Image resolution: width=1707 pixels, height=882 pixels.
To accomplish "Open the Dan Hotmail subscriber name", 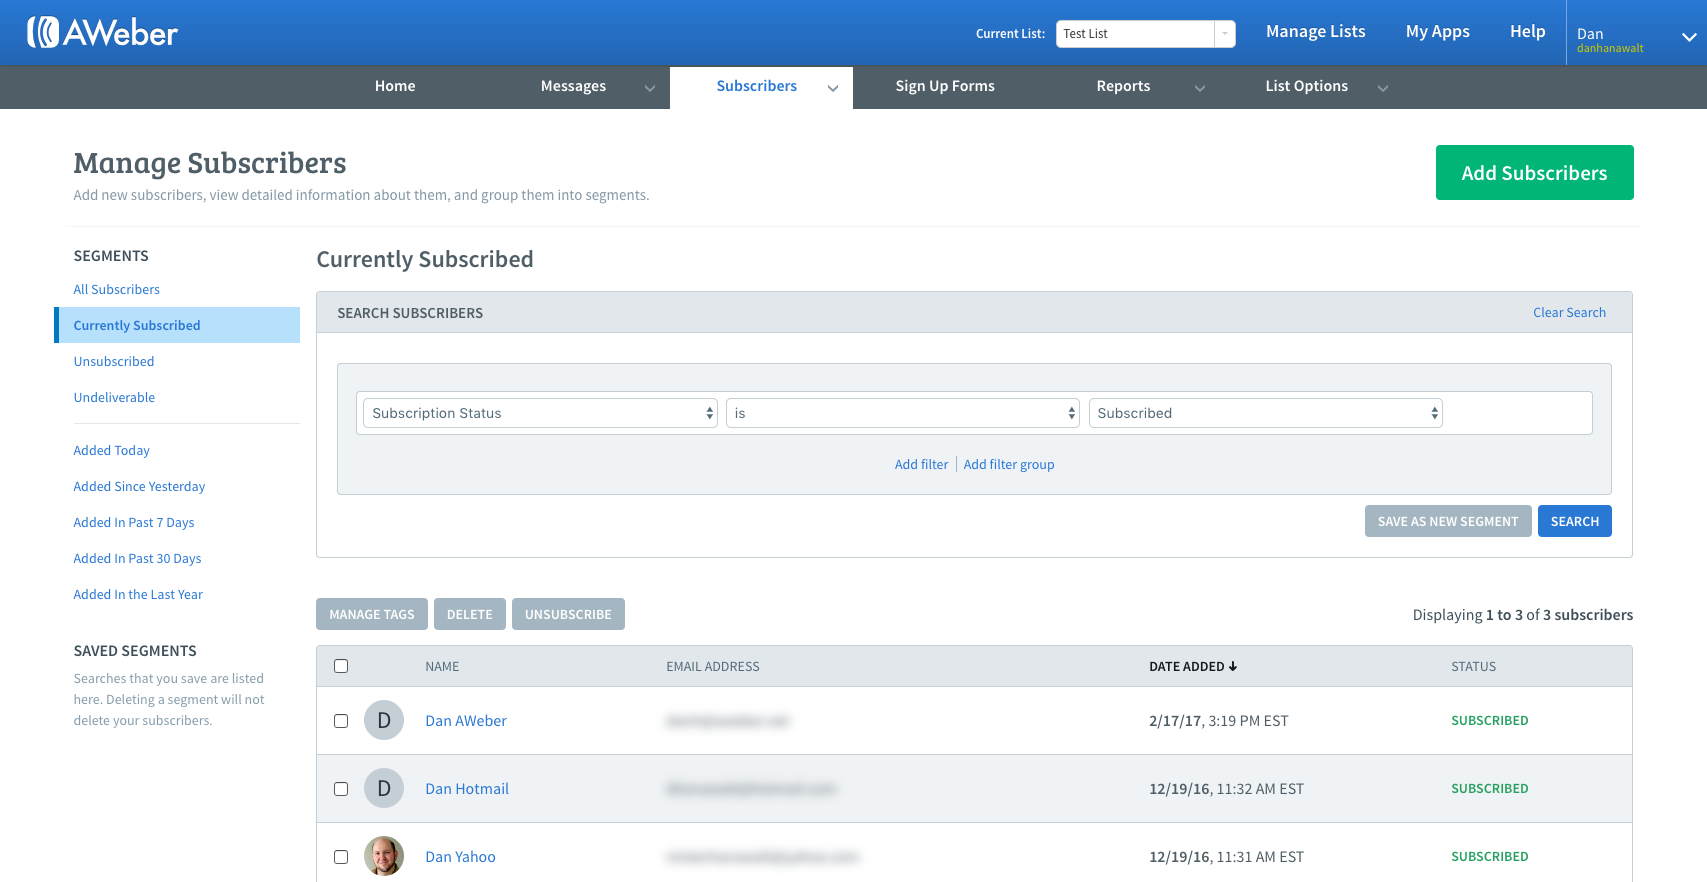I will (x=467, y=789).
